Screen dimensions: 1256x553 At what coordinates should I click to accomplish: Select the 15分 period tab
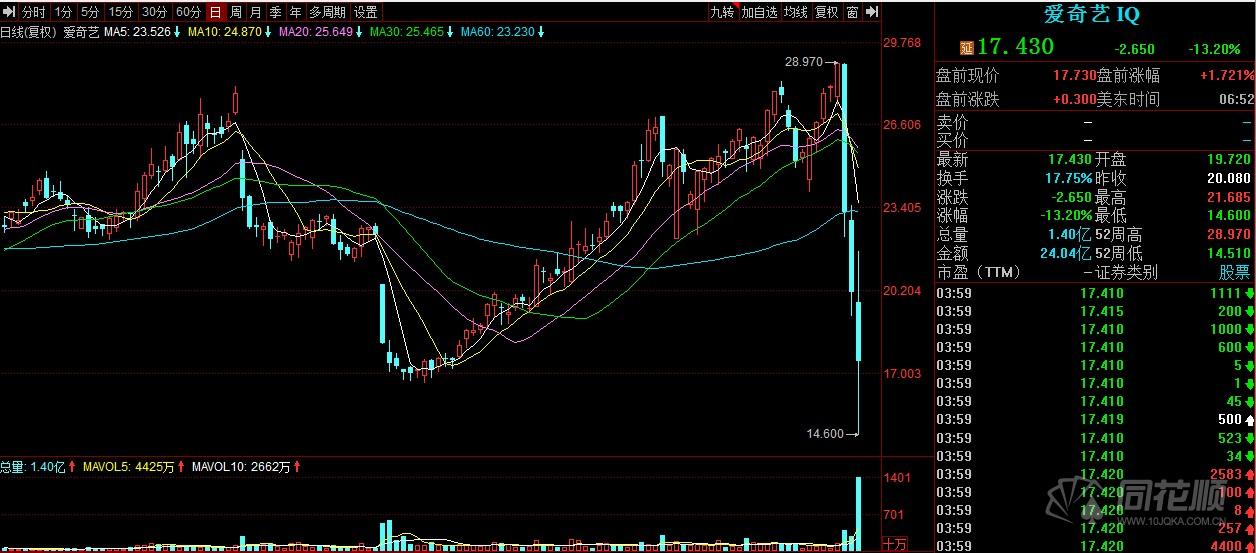pos(120,12)
